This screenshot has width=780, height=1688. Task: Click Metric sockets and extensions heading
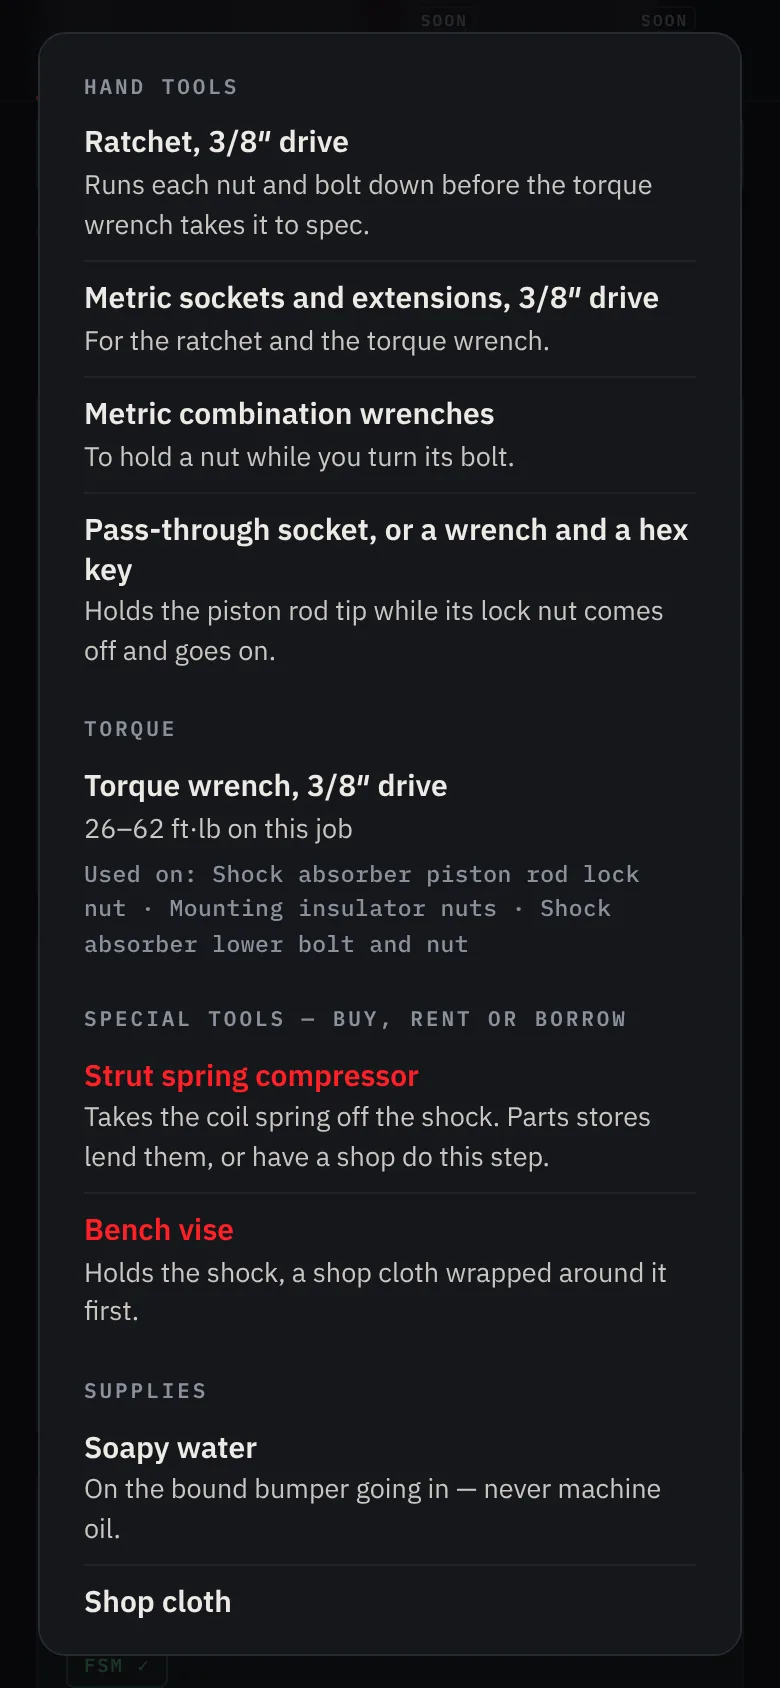tap(371, 298)
